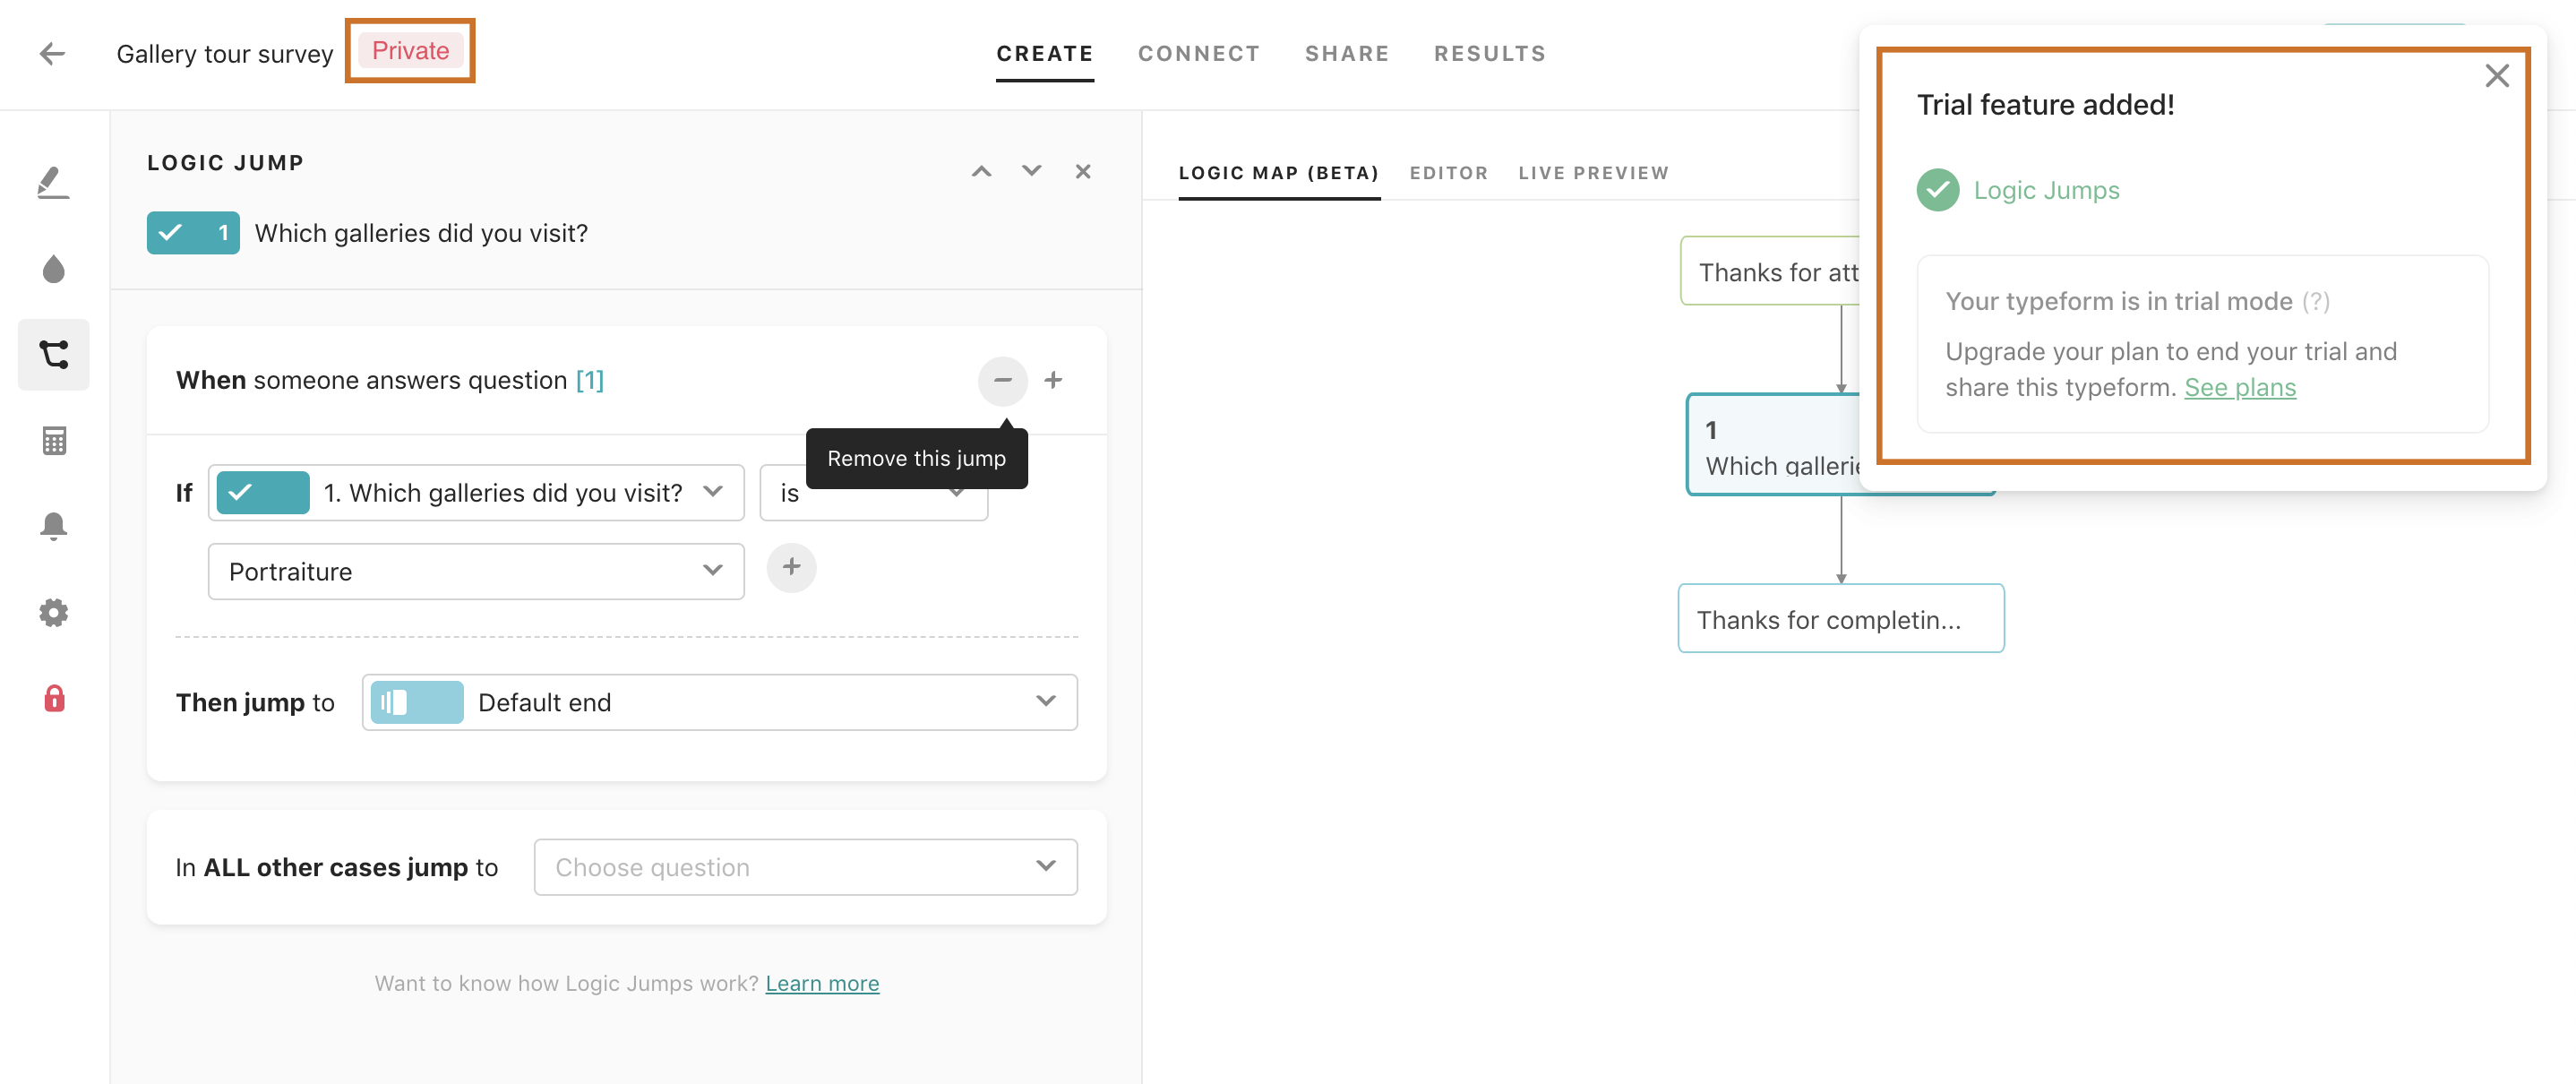Add condition with plus next to Portraiture
2576x1084 pixels.
click(x=791, y=568)
